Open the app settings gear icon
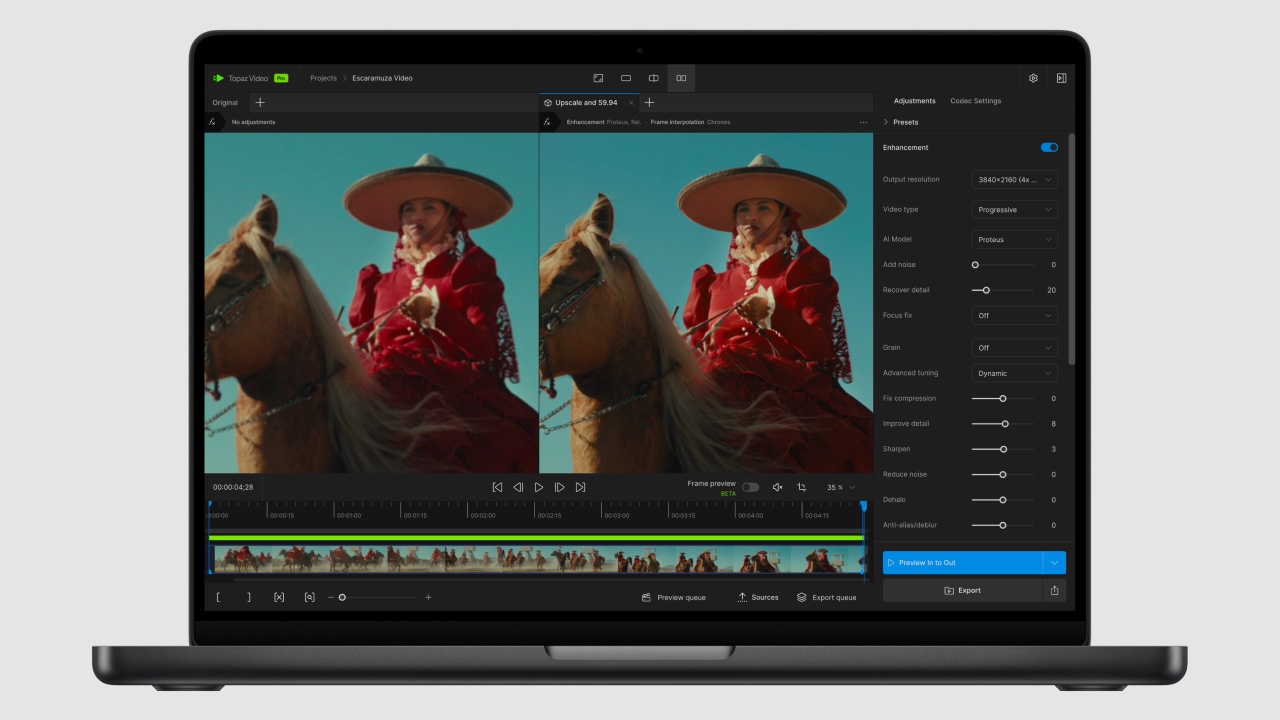1280x720 pixels. pos(1033,78)
